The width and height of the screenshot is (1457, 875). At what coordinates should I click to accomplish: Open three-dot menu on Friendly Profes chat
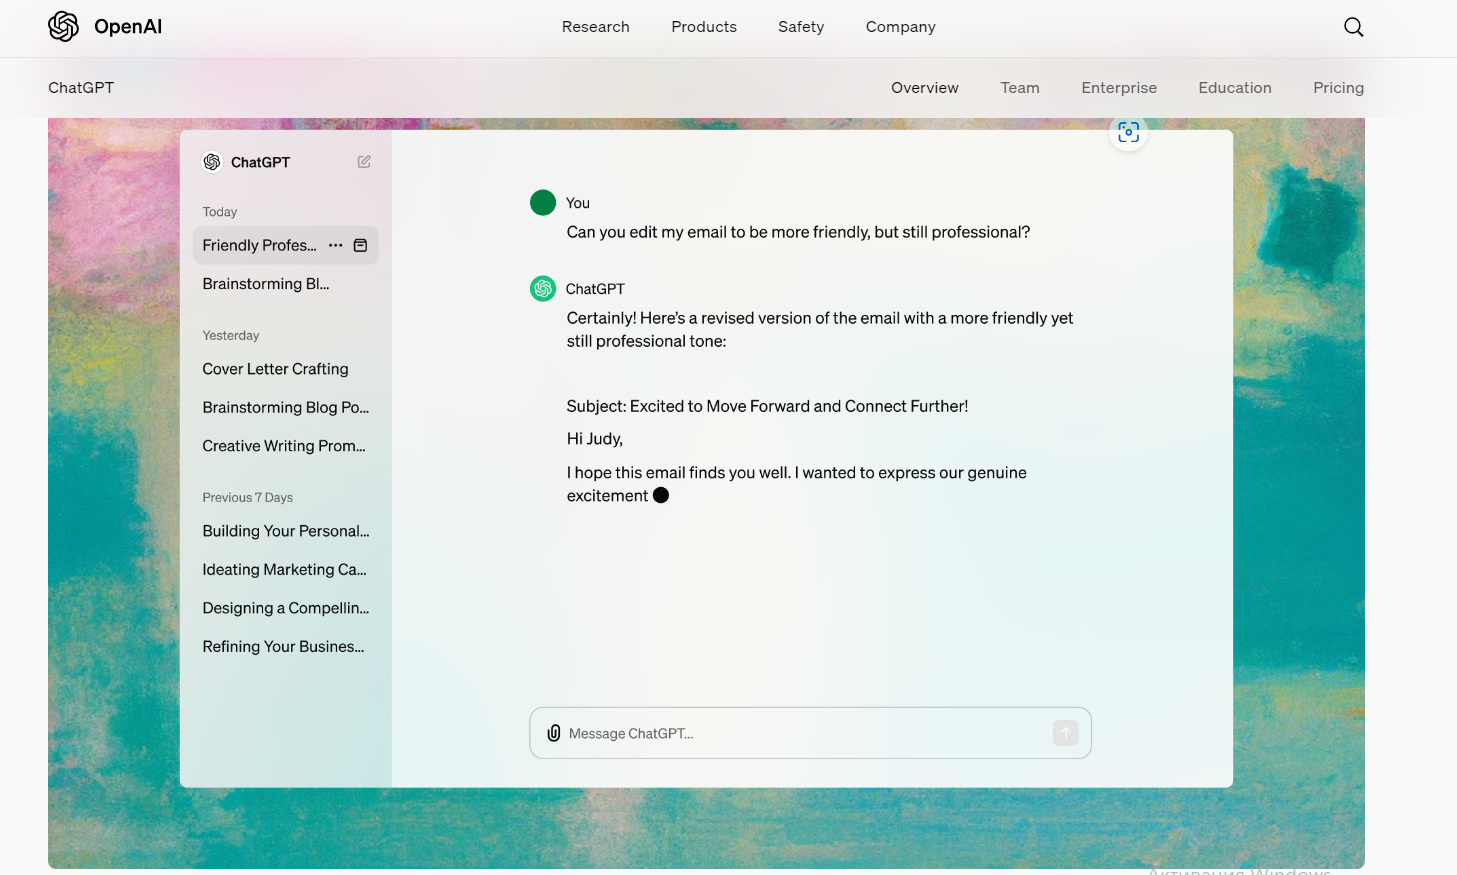click(x=336, y=245)
